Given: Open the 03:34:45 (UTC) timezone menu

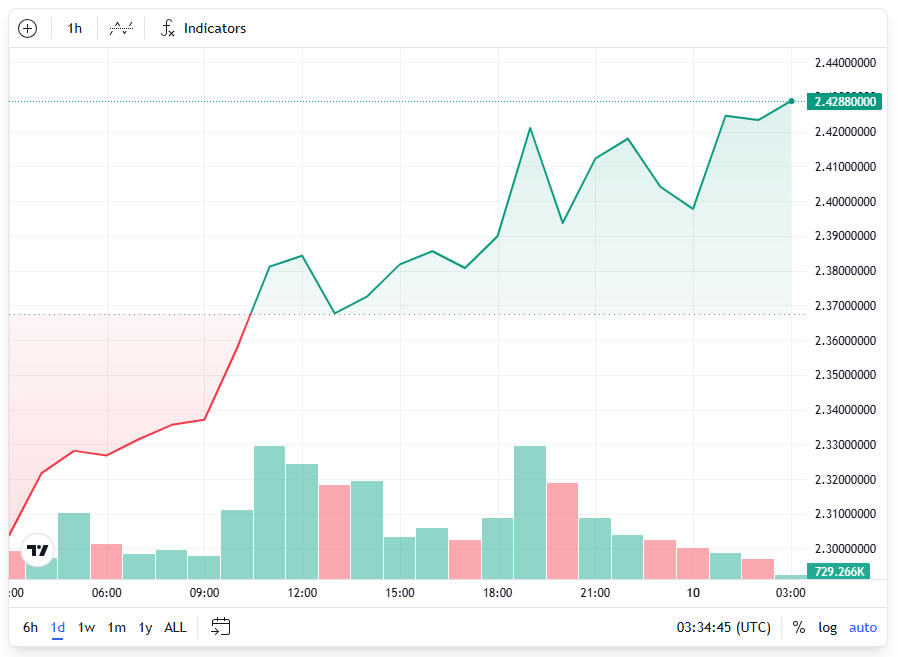Looking at the screenshot, I should (x=723, y=627).
